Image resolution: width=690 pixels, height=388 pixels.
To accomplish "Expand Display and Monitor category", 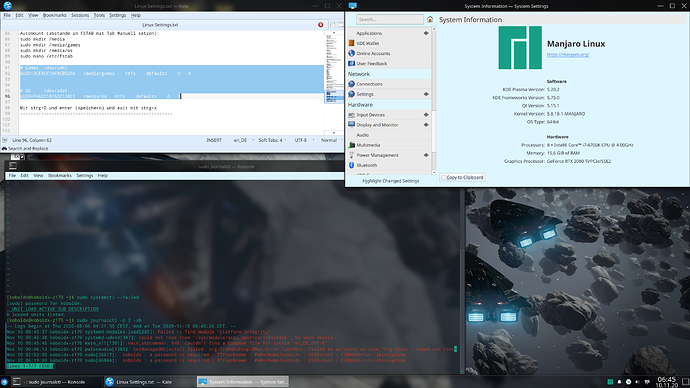I will (x=426, y=124).
